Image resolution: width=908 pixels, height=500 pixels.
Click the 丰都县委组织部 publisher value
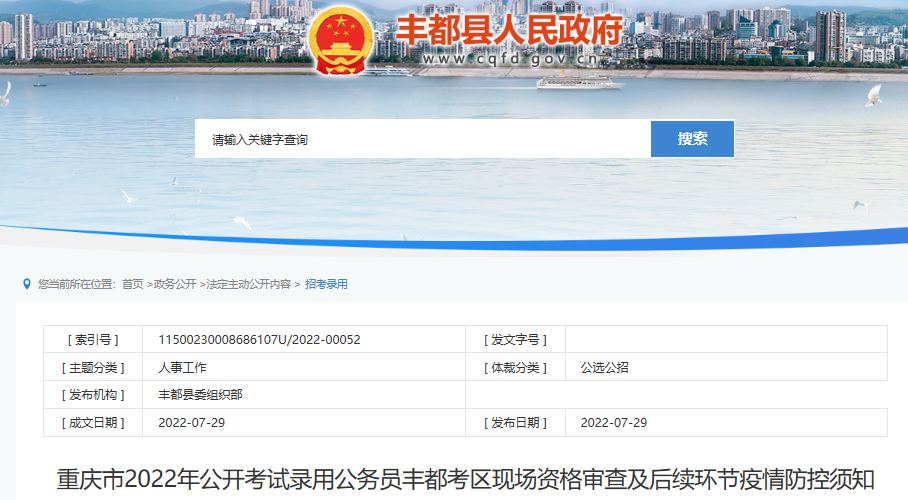pyautogui.click(x=200, y=395)
